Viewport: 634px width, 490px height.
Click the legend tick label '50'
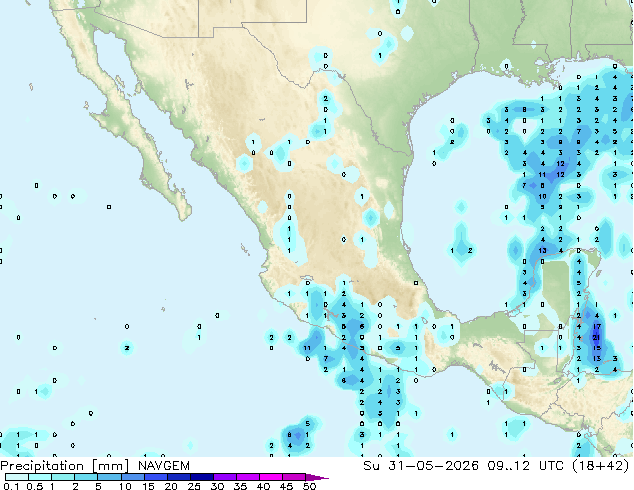[x=309, y=486]
